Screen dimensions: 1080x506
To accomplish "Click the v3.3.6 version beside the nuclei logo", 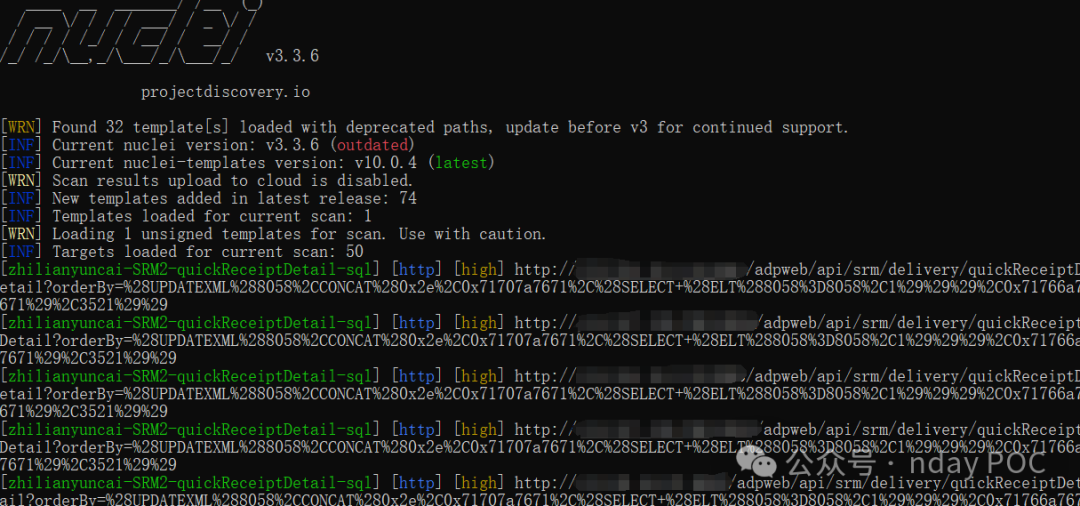I will click(x=293, y=56).
